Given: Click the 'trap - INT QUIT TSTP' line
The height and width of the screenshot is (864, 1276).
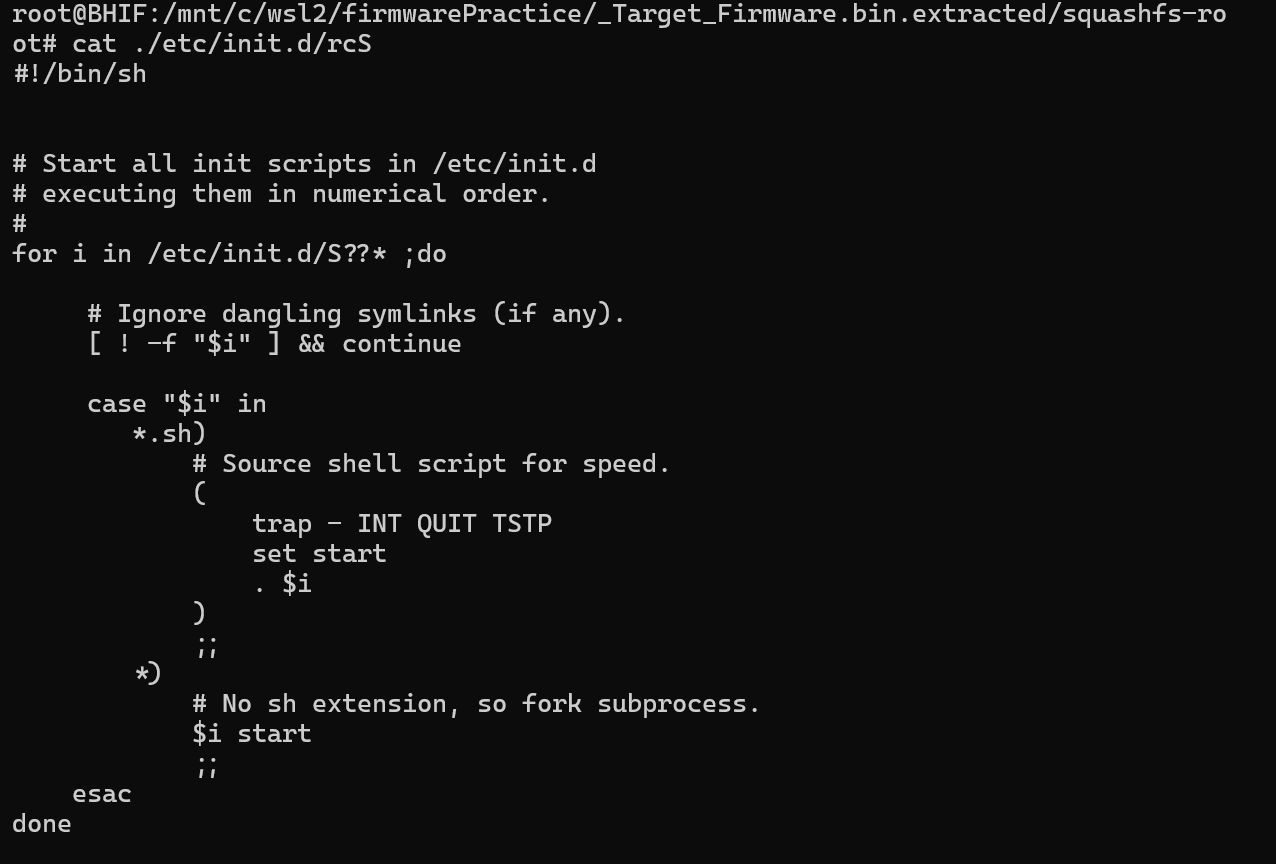Looking at the screenshot, I should click(x=402, y=524).
